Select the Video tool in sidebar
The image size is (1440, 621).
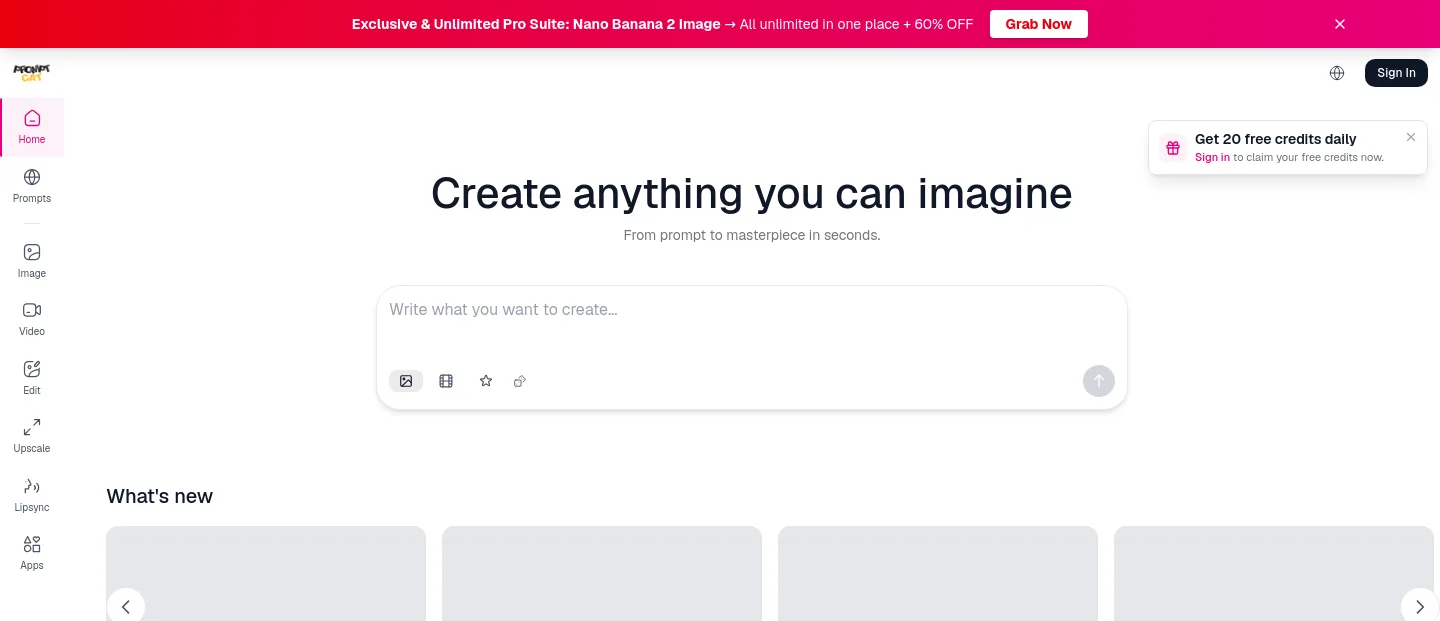click(x=32, y=318)
